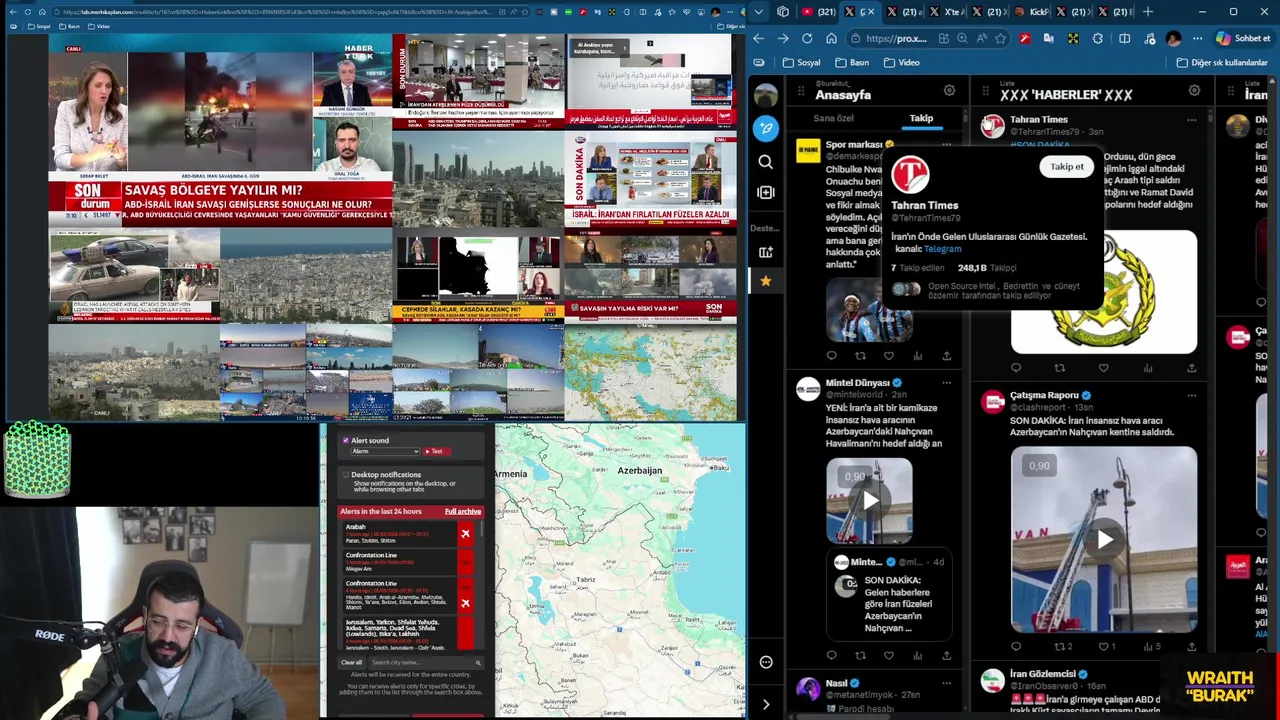The width and height of the screenshot is (1280, 720).
Task: Open split screen icon in browser toolbar
Action: tap(1124, 38)
